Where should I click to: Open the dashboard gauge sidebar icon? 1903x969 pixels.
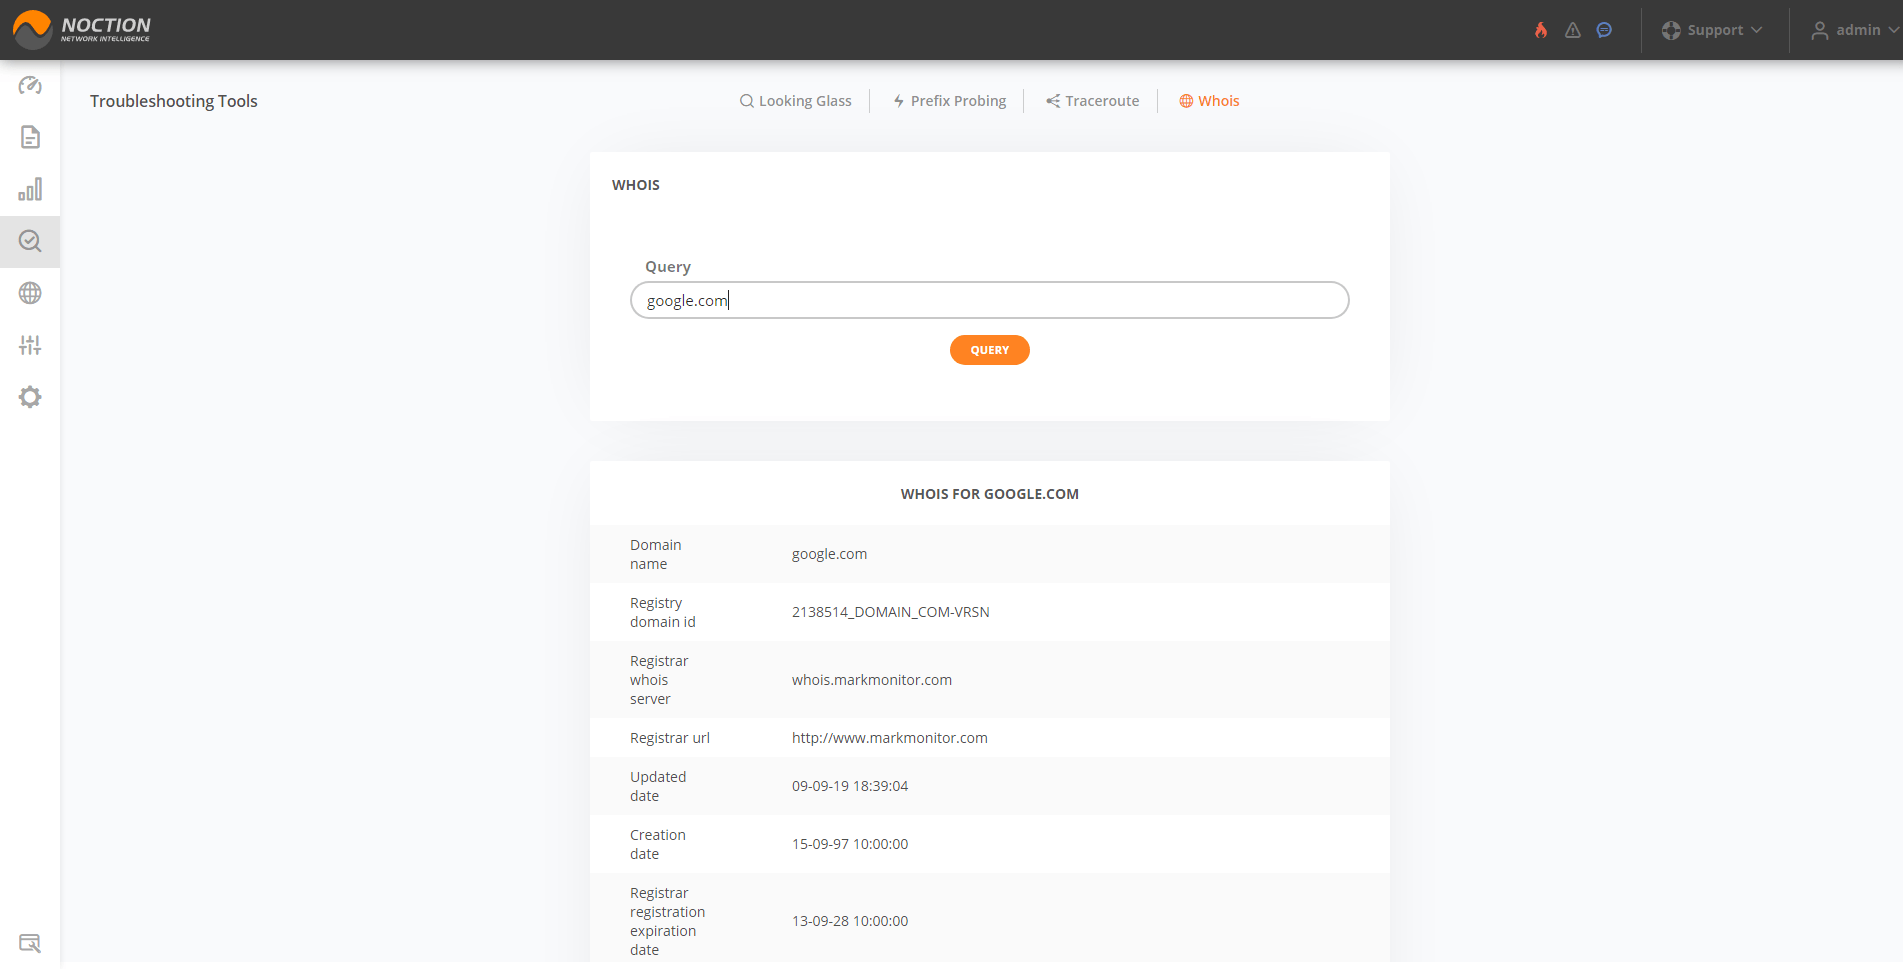click(30, 85)
